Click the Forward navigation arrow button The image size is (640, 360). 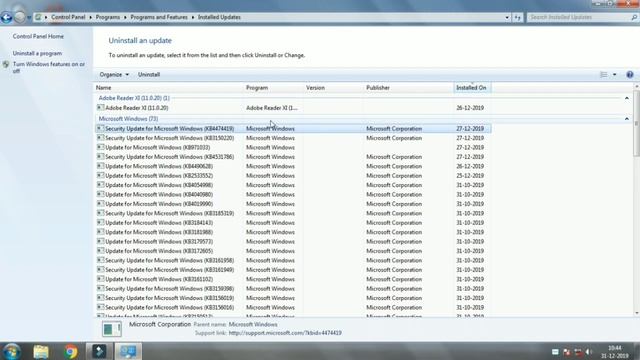19,17
